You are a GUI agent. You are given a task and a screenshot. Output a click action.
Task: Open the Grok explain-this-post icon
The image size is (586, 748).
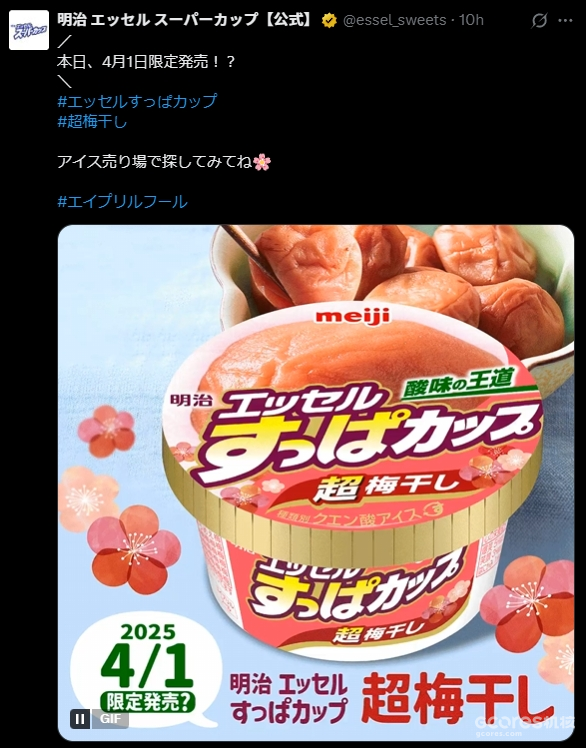click(x=539, y=21)
